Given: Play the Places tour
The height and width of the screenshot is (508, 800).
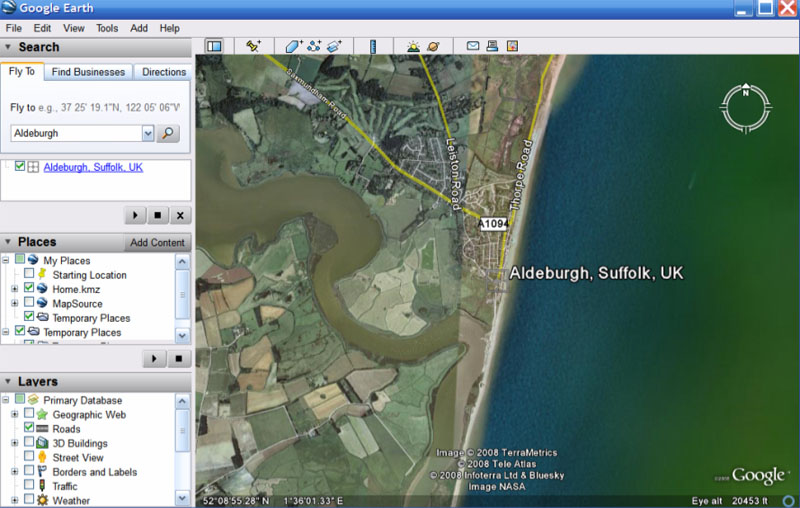Looking at the screenshot, I should (154, 359).
